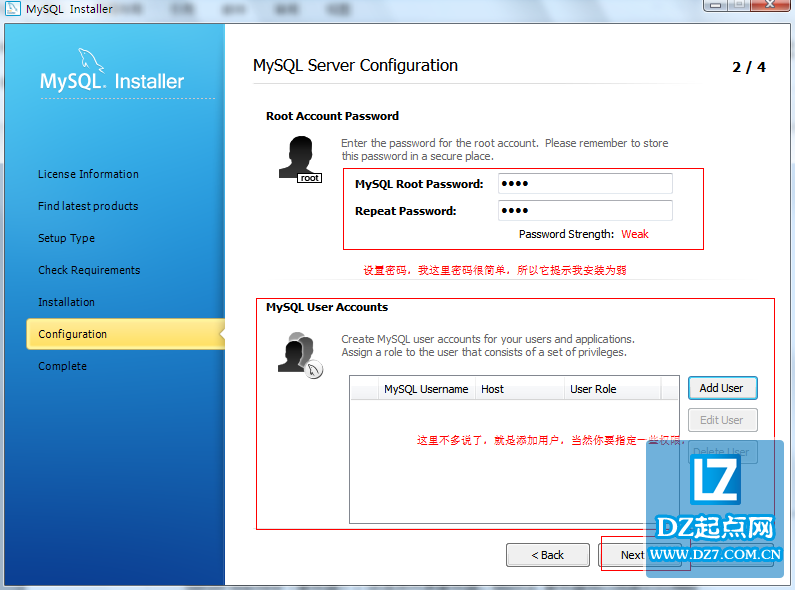Go to Setup Type step
The height and width of the screenshot is (590, 795).
(x=66, y=238)
